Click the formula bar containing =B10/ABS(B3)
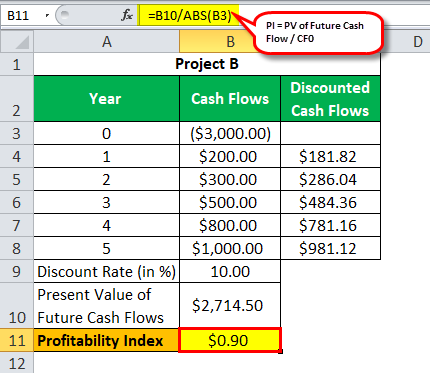430x373 pixels. (x=189, y=15)
